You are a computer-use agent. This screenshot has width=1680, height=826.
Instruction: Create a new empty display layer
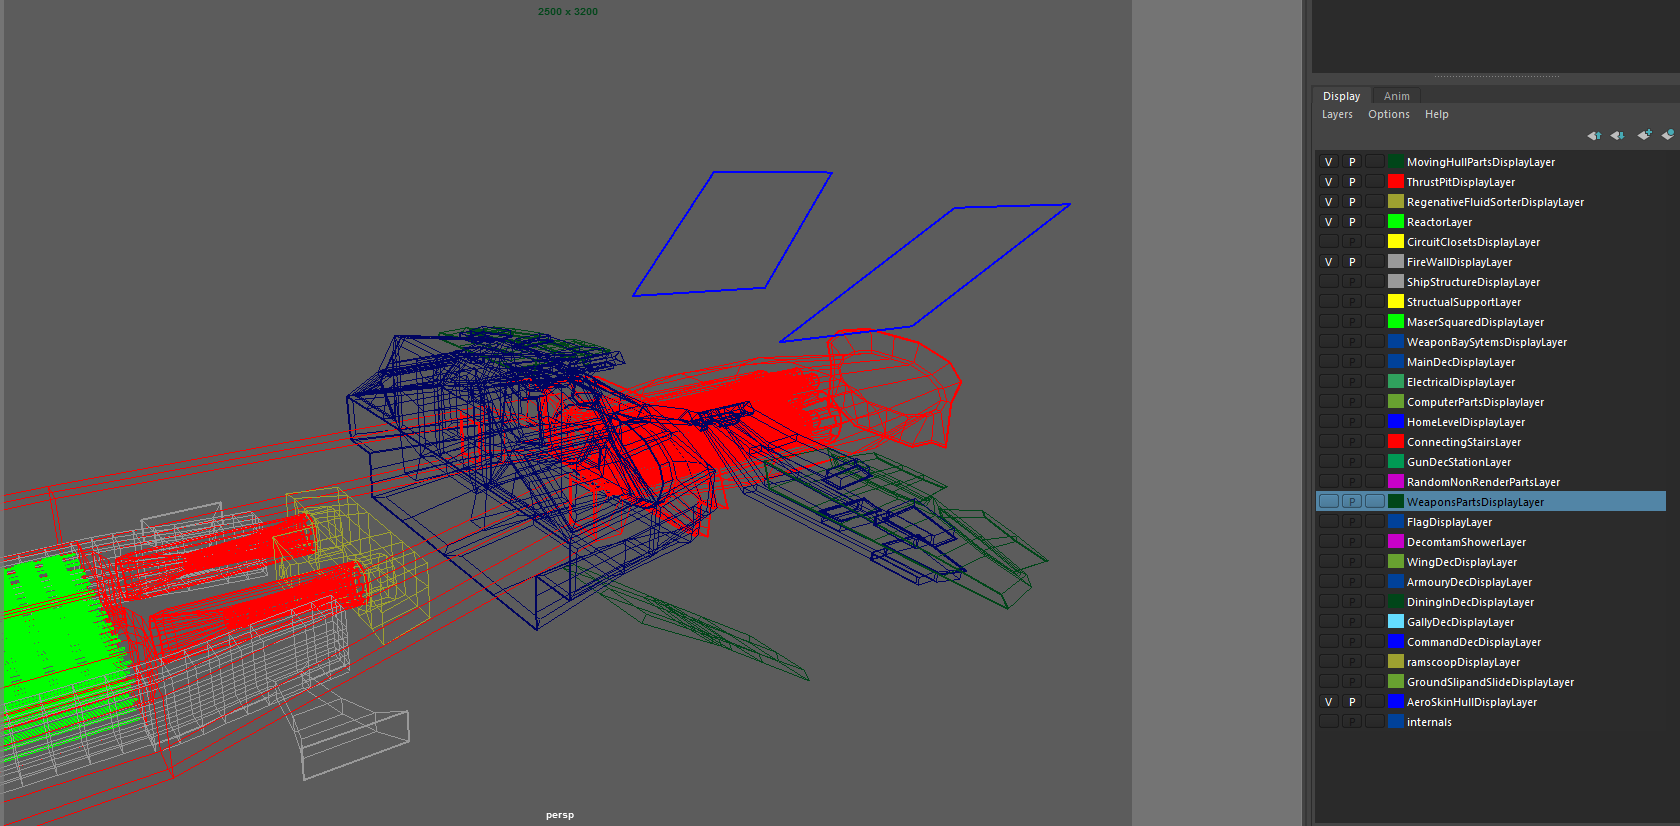(x=1644, y=135)
